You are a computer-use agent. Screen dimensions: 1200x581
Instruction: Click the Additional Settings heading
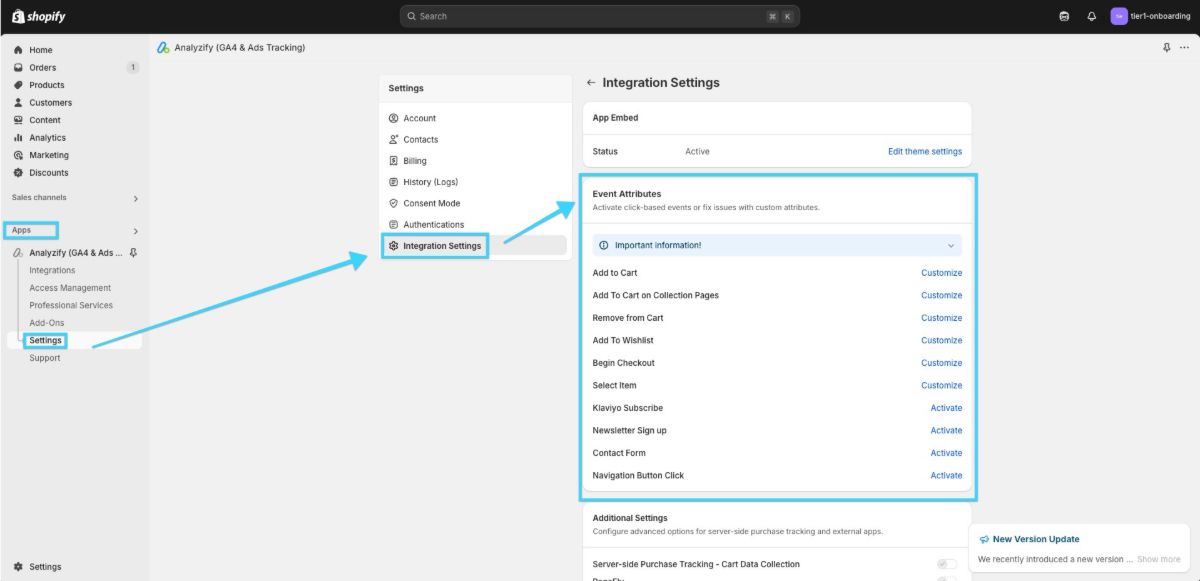point(630,518)
